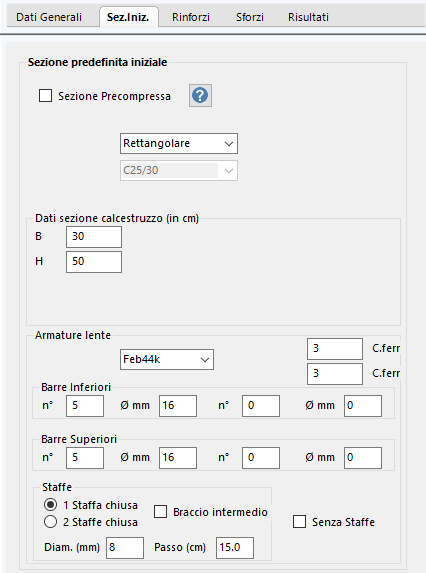Open the Sforzi tab
Image resolution: width=426 pixels, height=573 pixels.
[250, 17]
